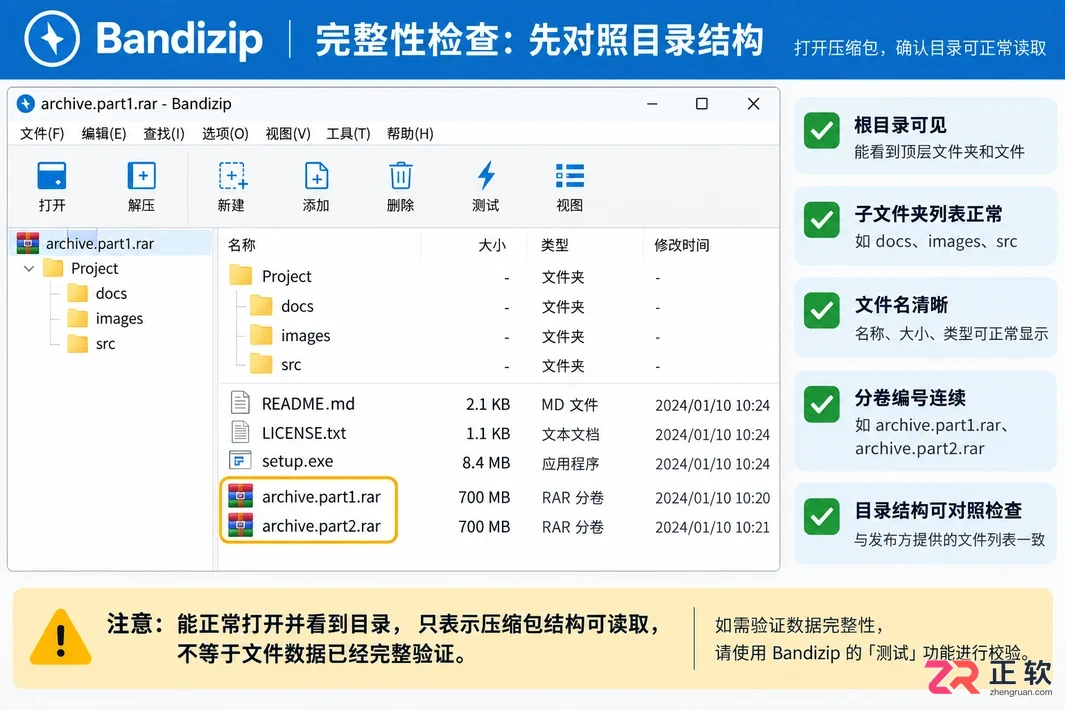Select the Project label in the left tree
The width and height of the screenshot is (1065, 710).
tap(94, 268)
